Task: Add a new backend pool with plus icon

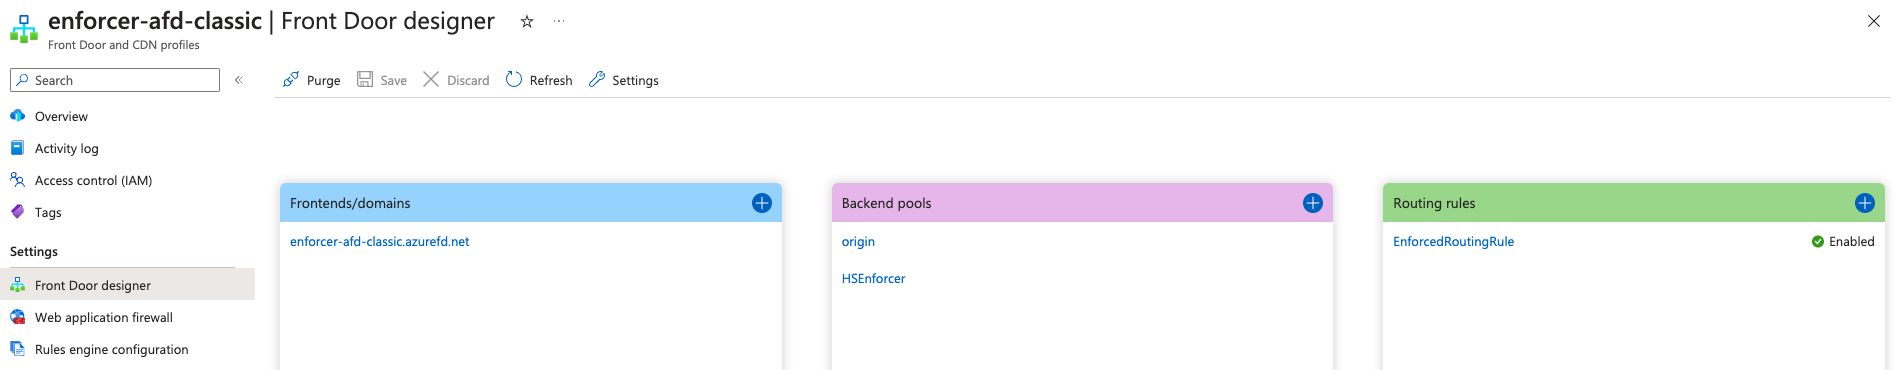Action: [1313, 203]
